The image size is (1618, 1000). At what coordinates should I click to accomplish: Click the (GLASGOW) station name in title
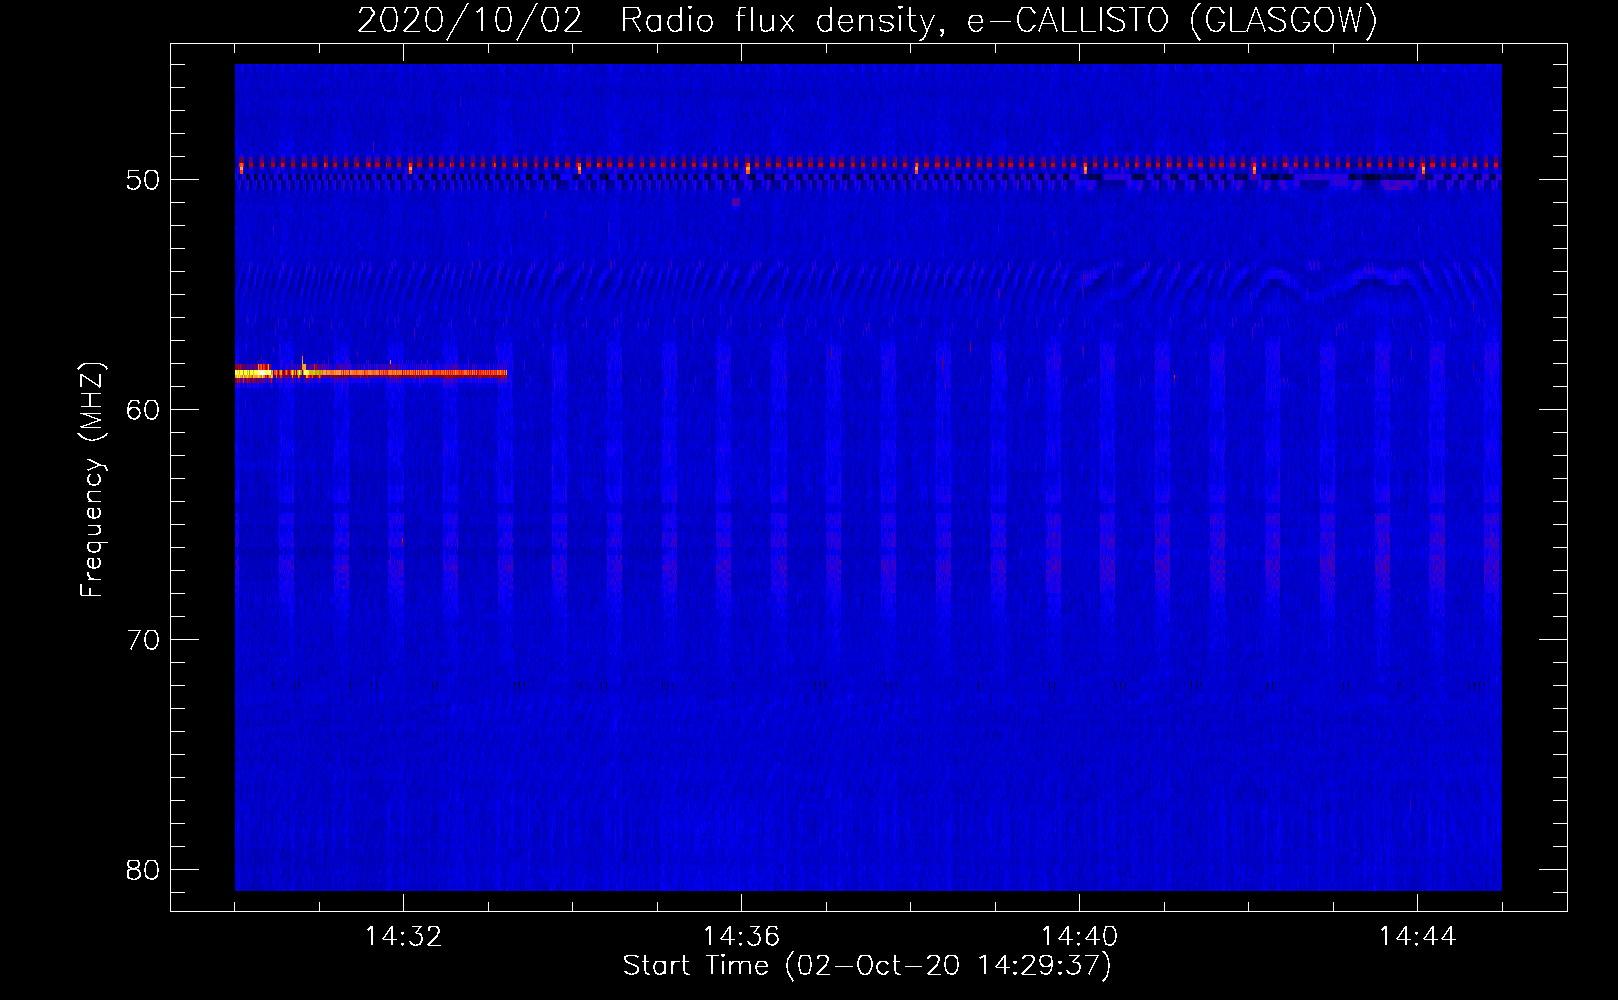(1283, 20)
